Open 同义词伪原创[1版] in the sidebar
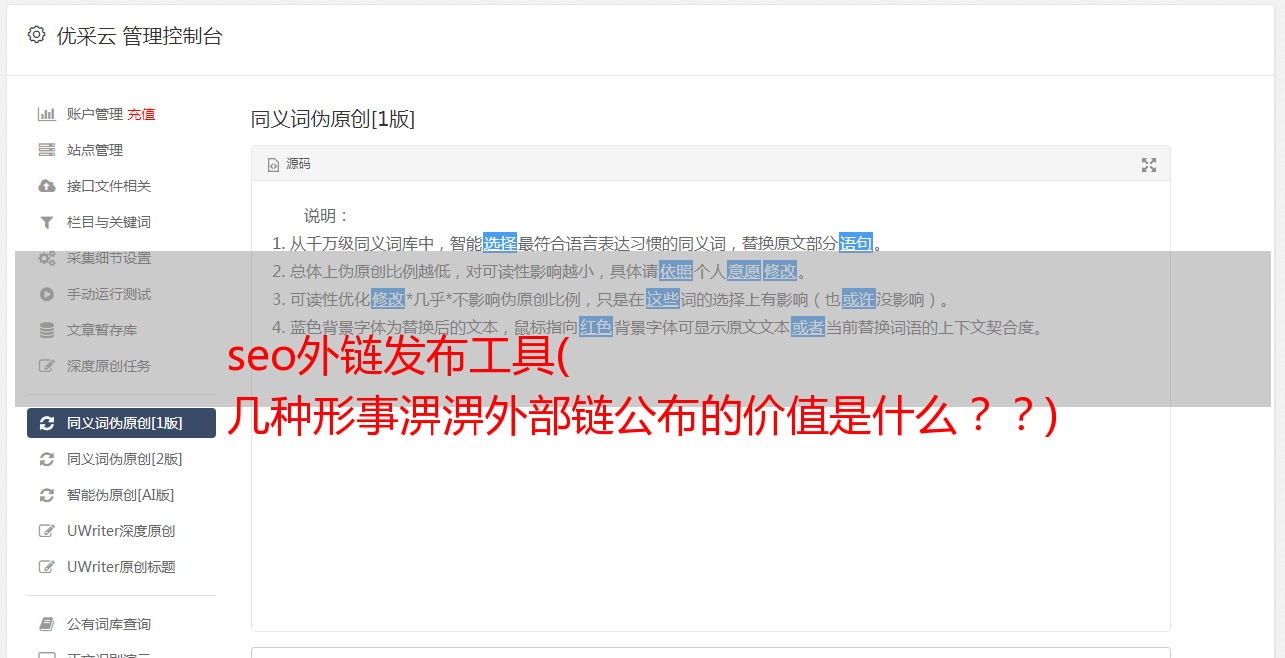Screen dimensions: 1285x658 [x=121, y=423]
